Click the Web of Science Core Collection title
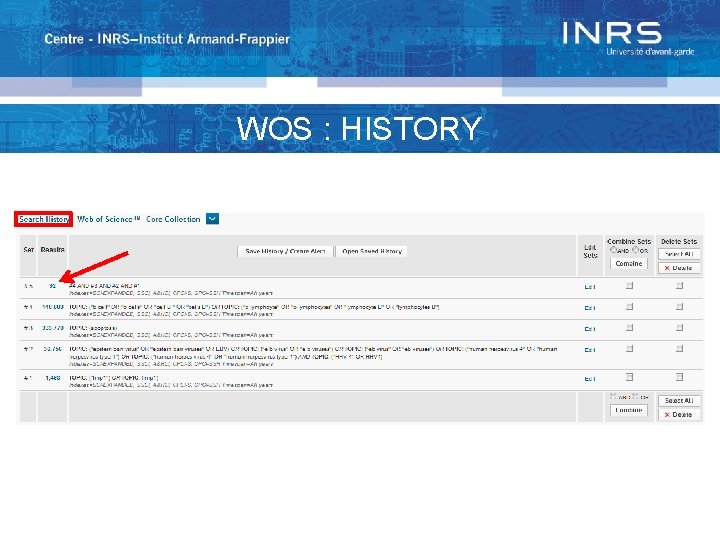The height and width of the screenshot is (540, 720). pyautogui.click(x=139, y=219)
